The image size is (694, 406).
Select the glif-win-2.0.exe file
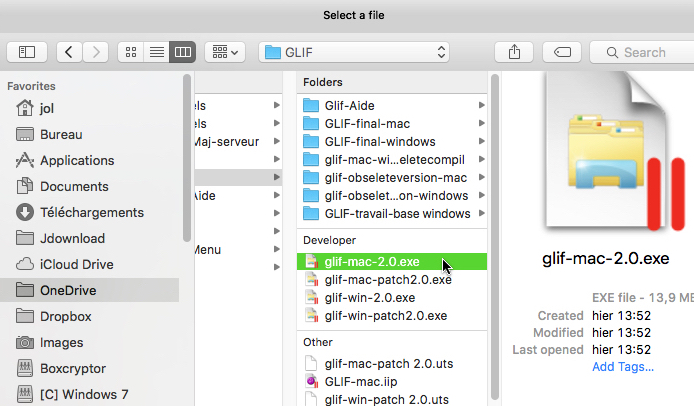[370, 298]
